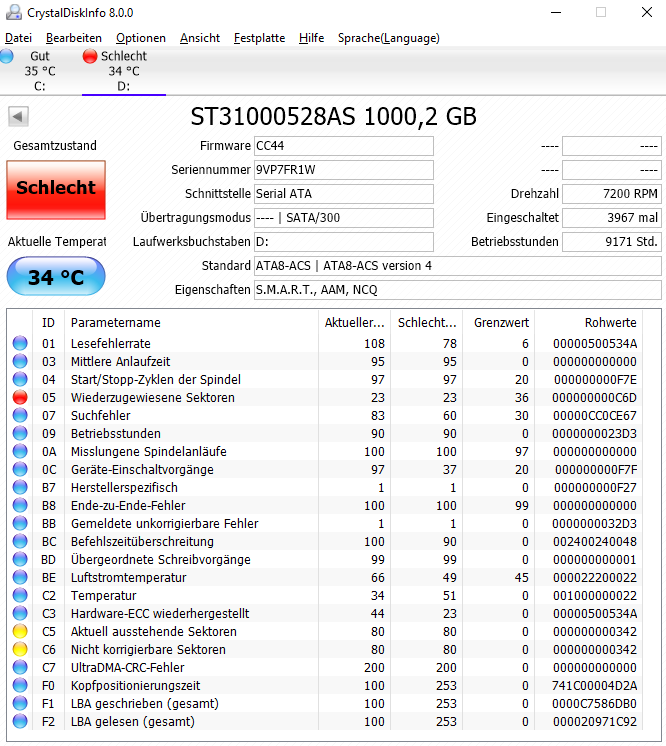Click the status icon in row 09 Betriebsstunden
This screenshot has height=746, width=666.
[20, 433]
